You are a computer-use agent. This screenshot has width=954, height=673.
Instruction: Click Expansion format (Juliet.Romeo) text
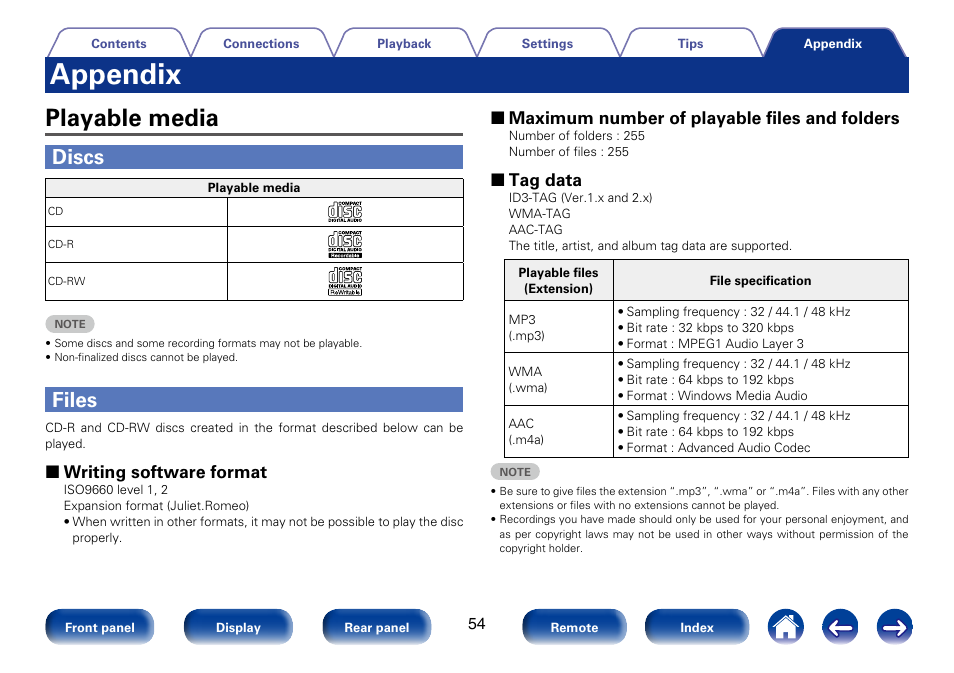156,506
